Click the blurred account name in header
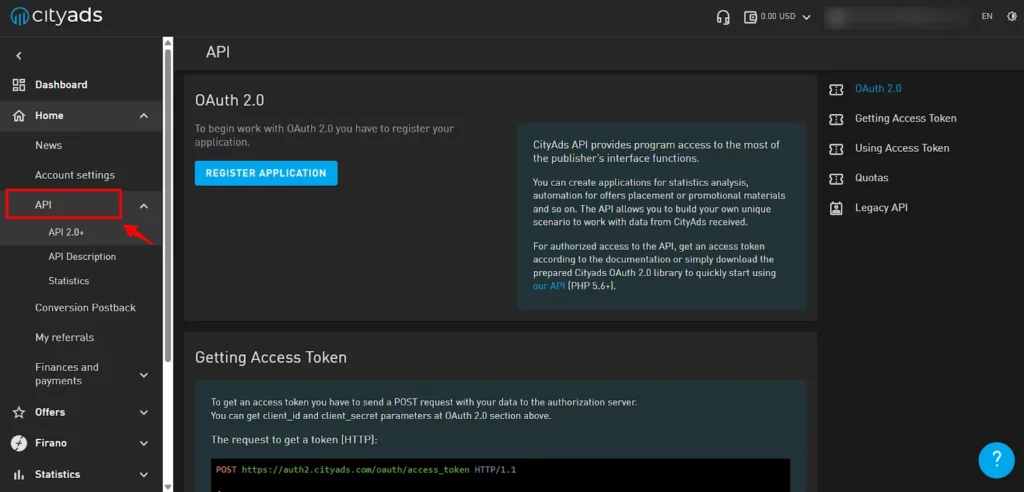 (x=894, y=17)
